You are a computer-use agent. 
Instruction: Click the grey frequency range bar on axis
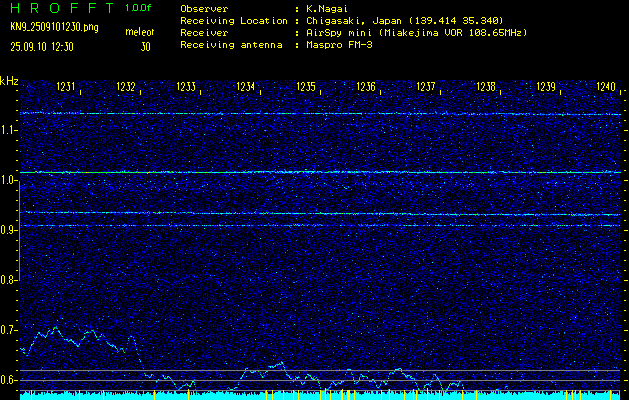(x=19, y=231)
